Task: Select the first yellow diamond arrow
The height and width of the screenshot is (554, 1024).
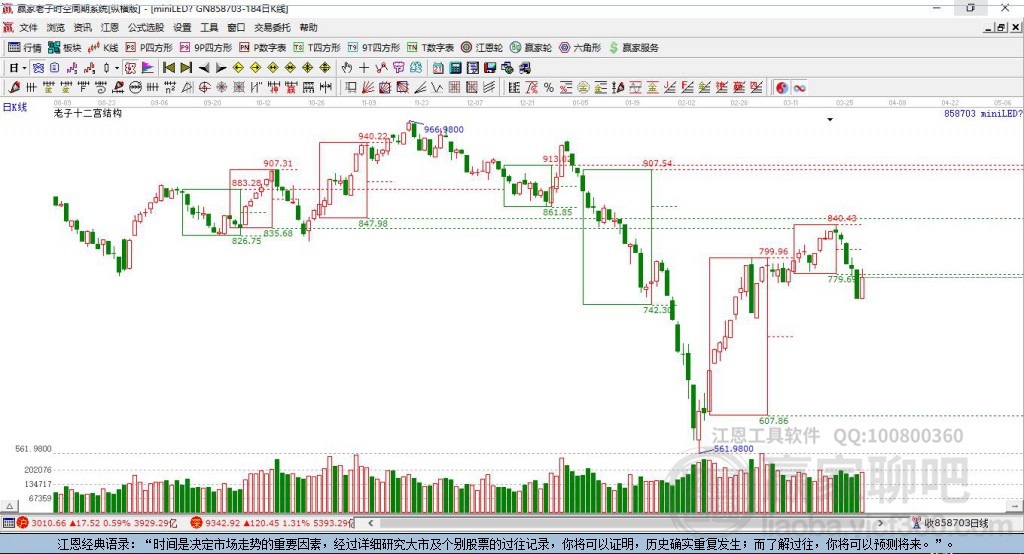Action: pyautogui.click(x=238, y=68)
